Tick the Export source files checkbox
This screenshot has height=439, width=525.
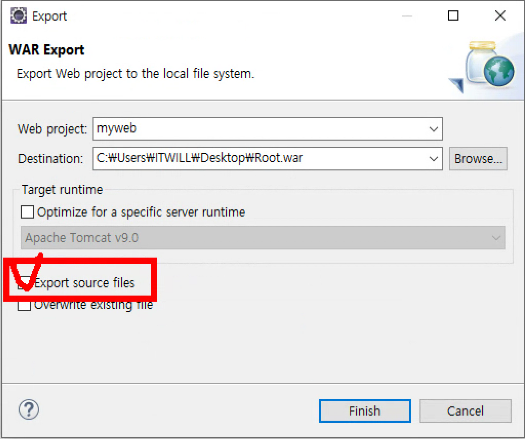coord(24,283)
